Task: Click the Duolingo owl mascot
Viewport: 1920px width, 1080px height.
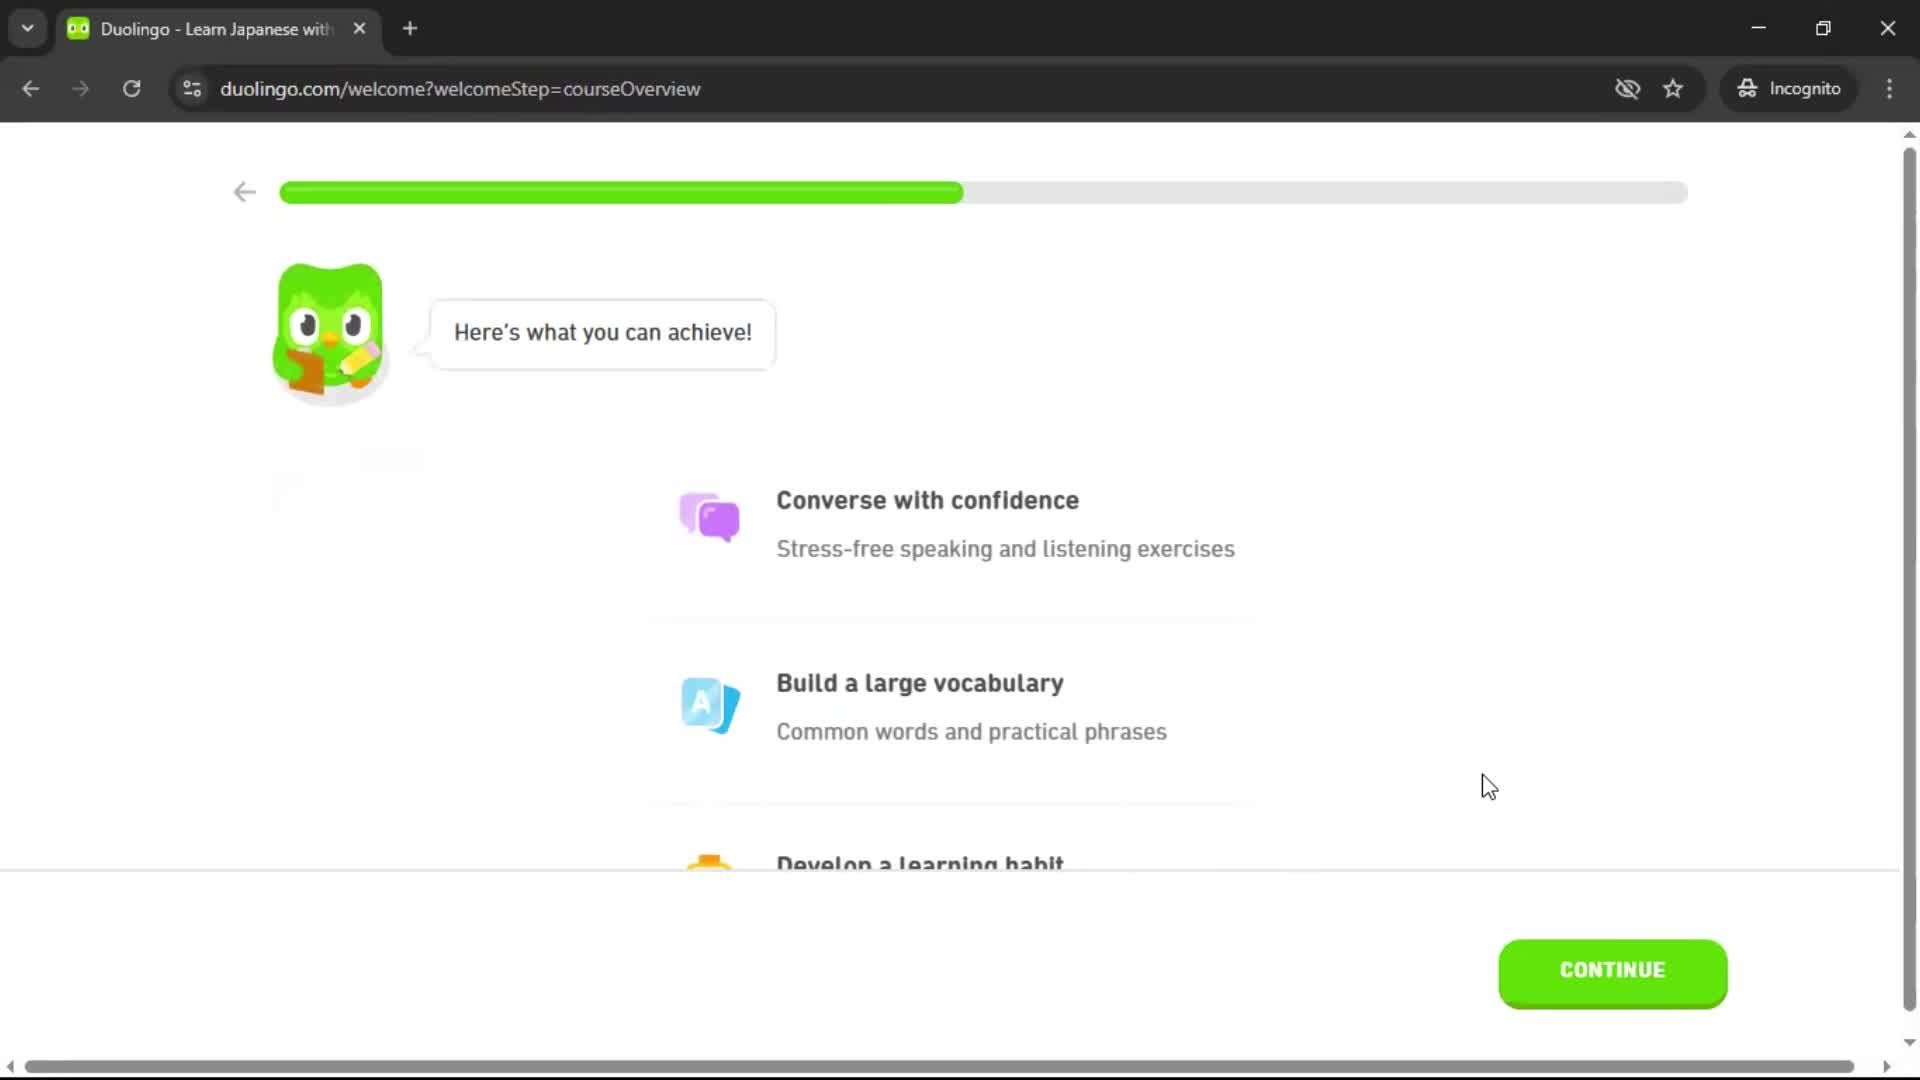Action: coord(328,330)
